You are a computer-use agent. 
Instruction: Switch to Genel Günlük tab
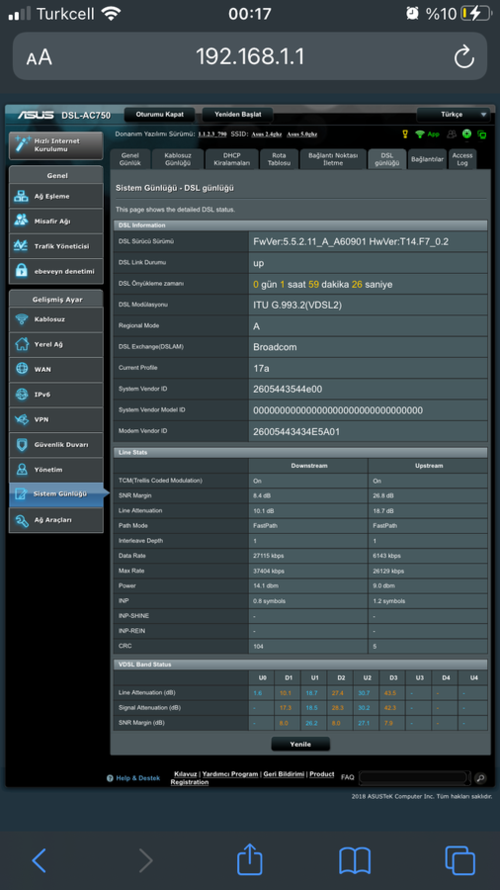130,159
